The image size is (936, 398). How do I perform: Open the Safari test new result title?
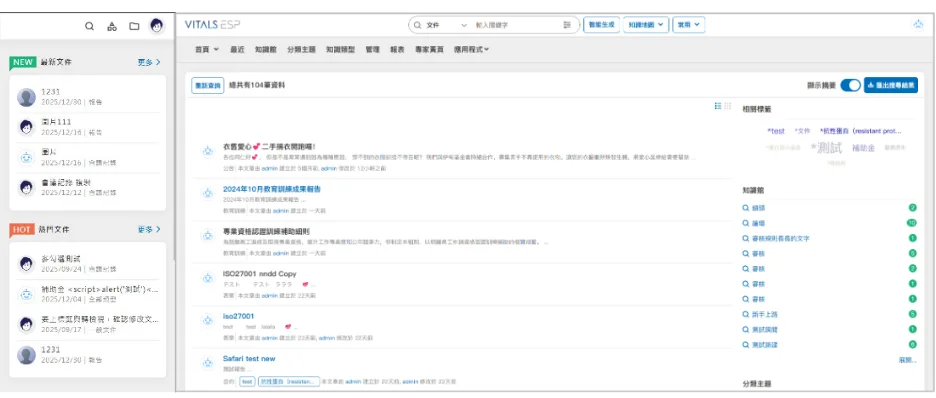tap(249, 359)
